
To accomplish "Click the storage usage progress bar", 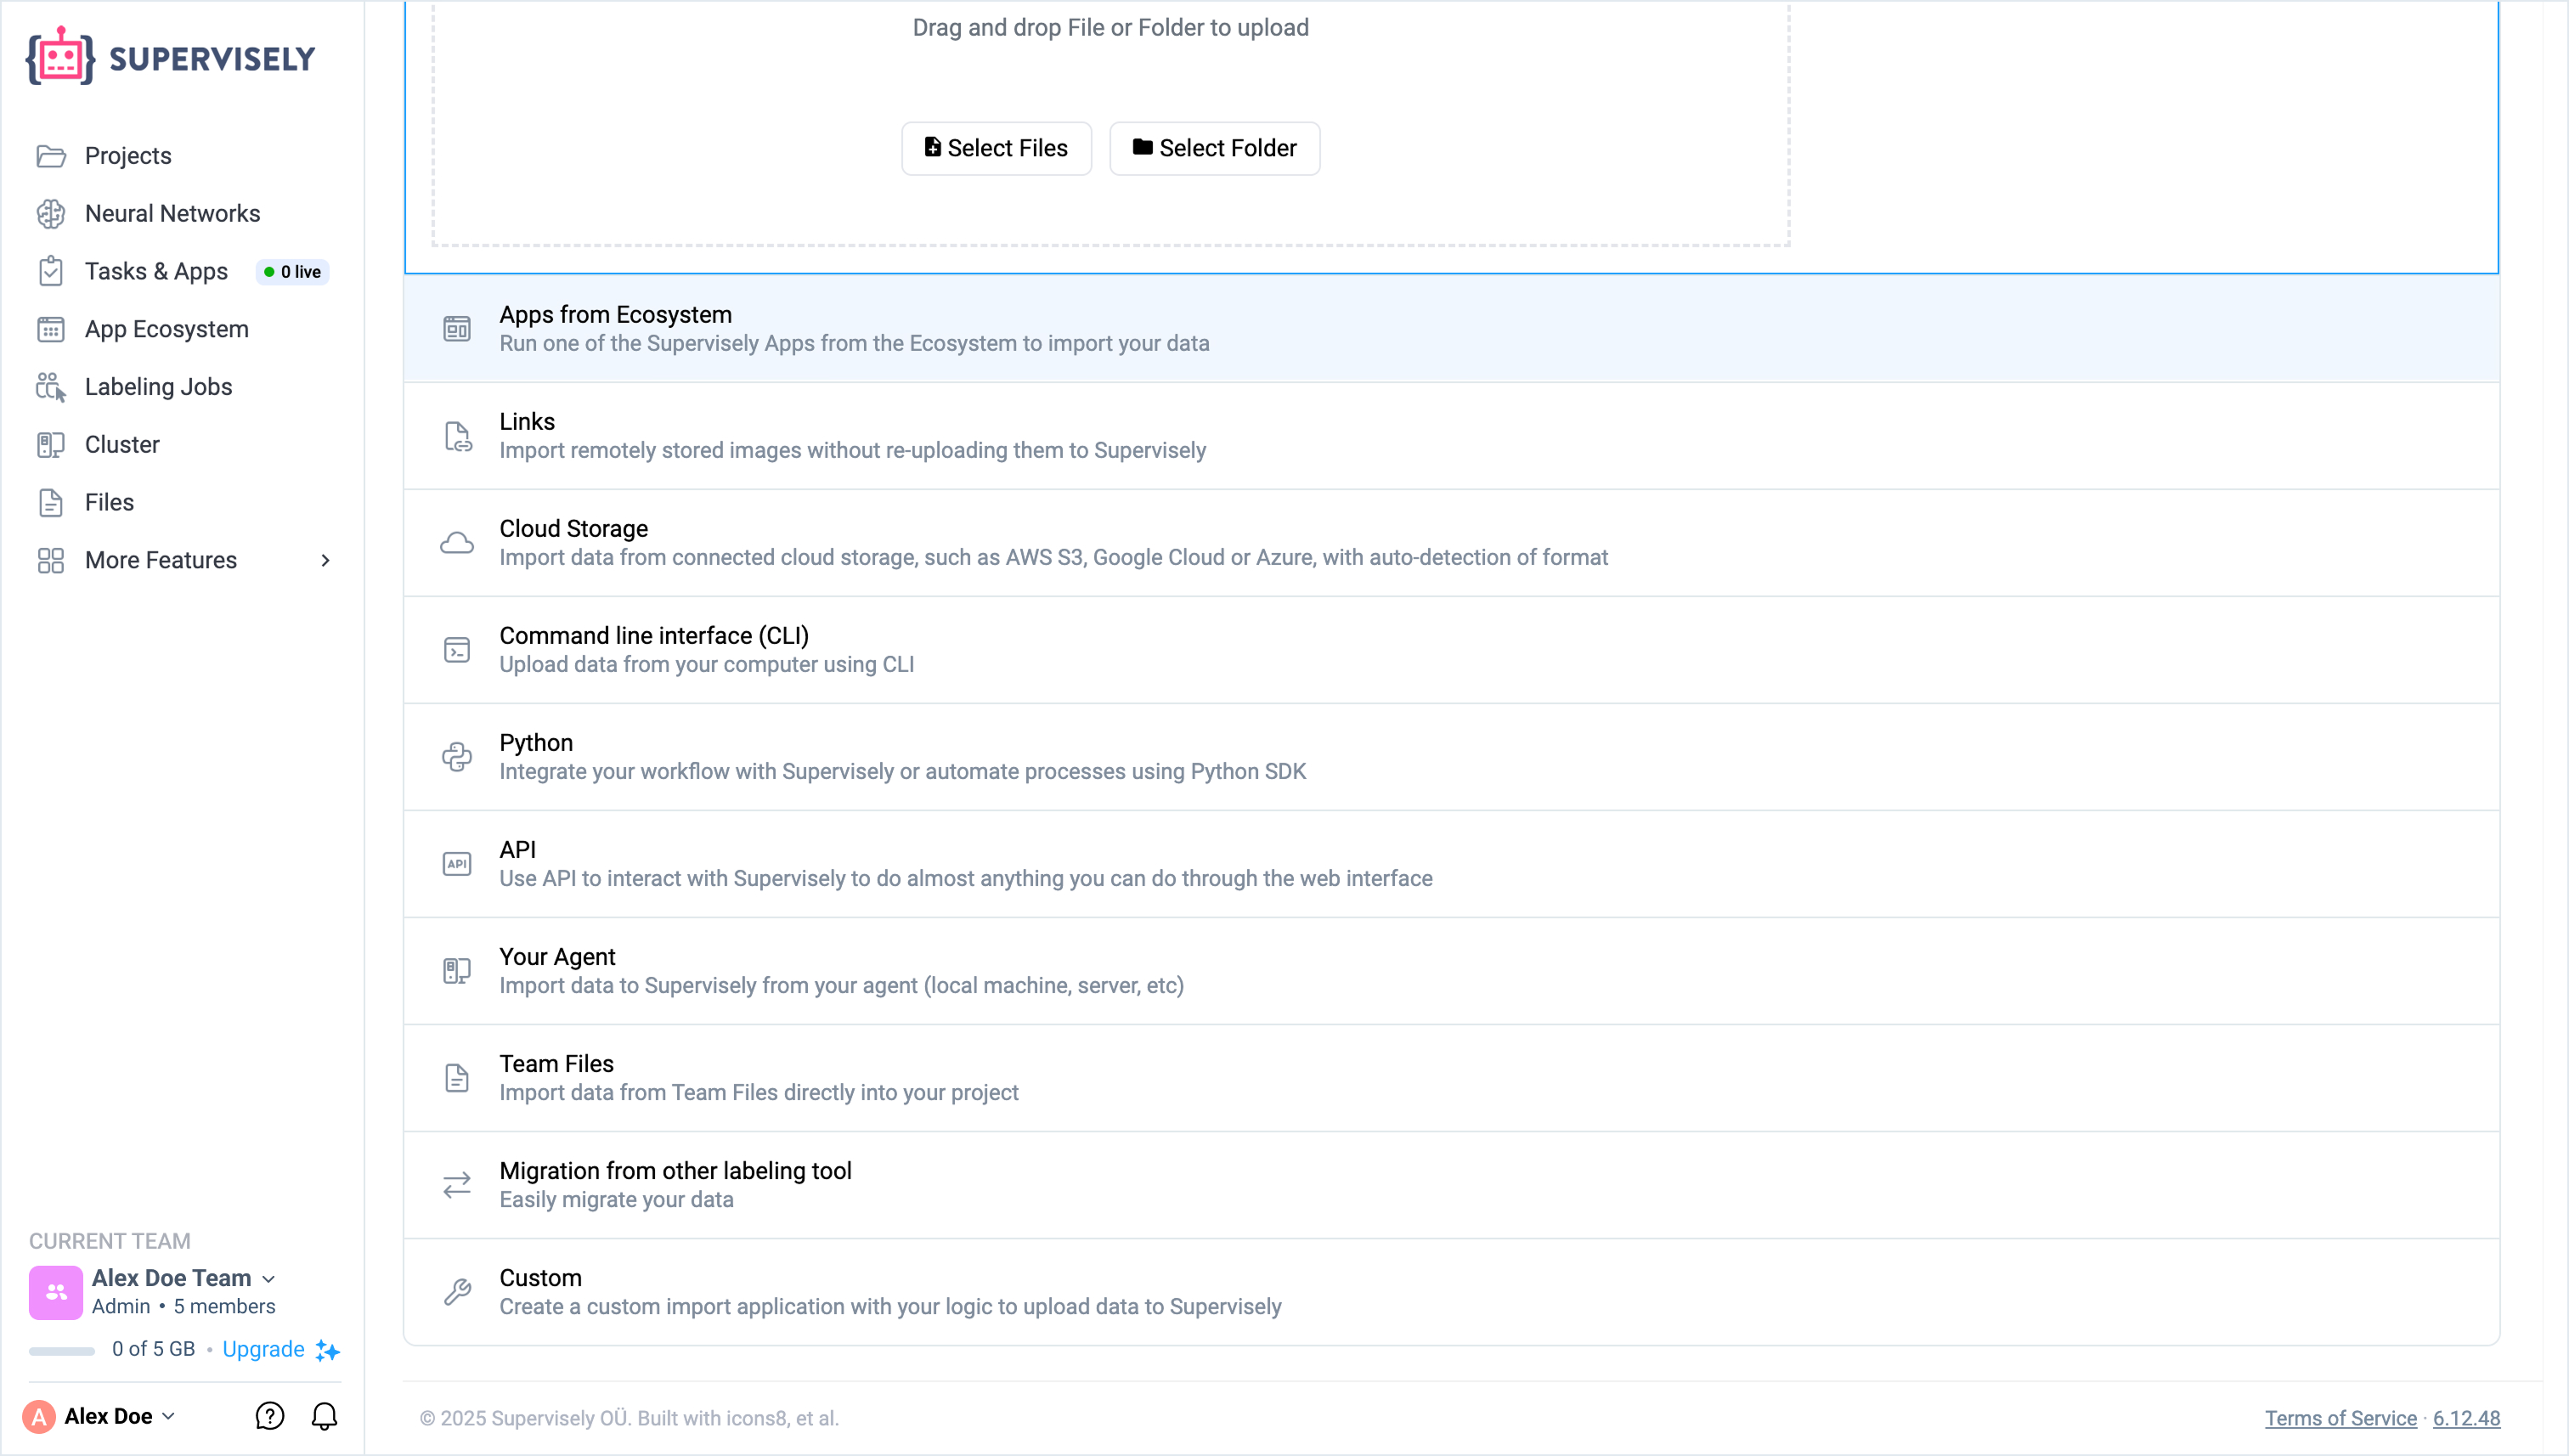I will click(62, 1351).
